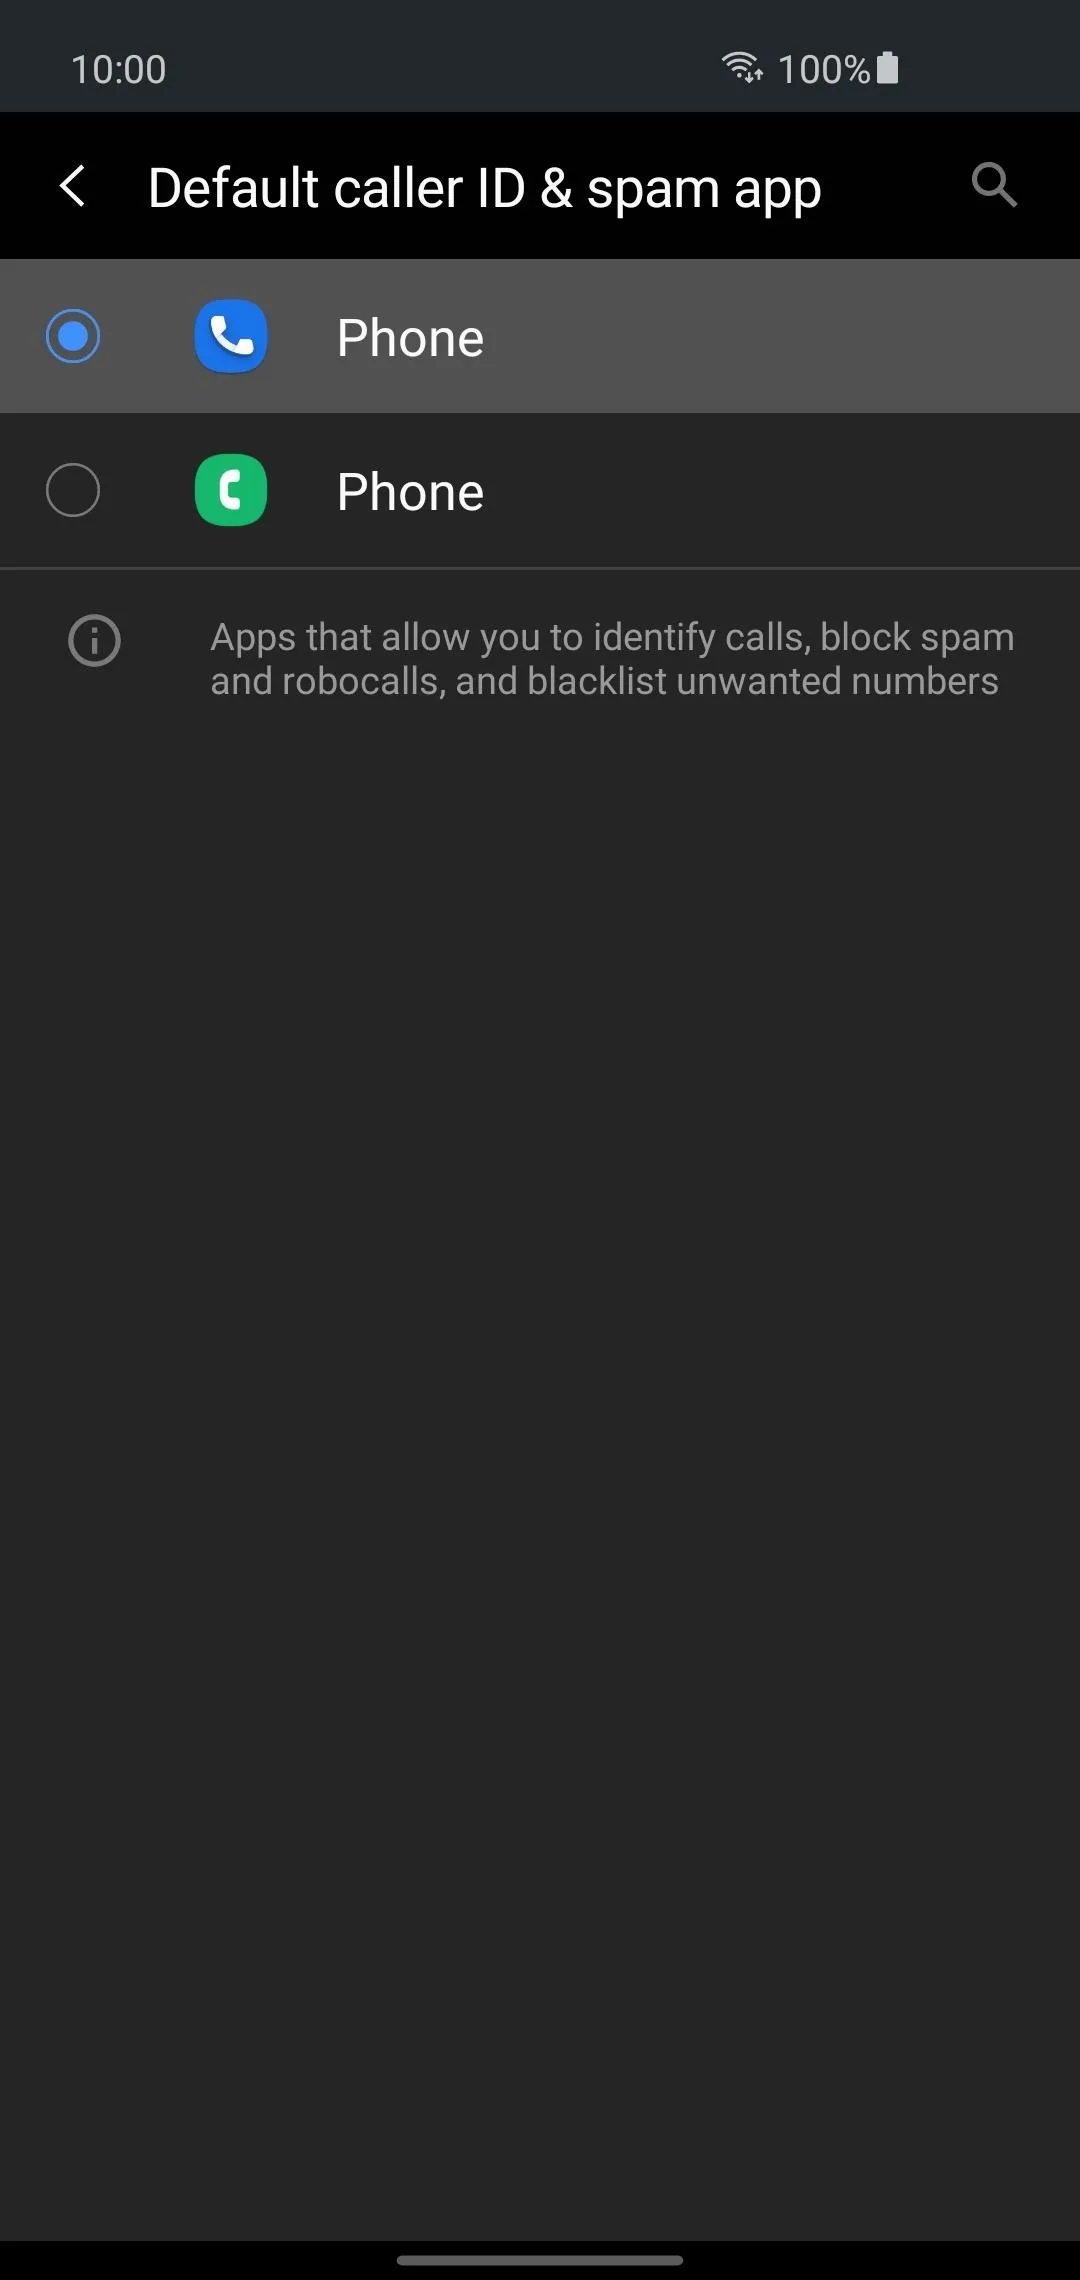Select the radio button beside green Phone

click(x=73, y=490)
